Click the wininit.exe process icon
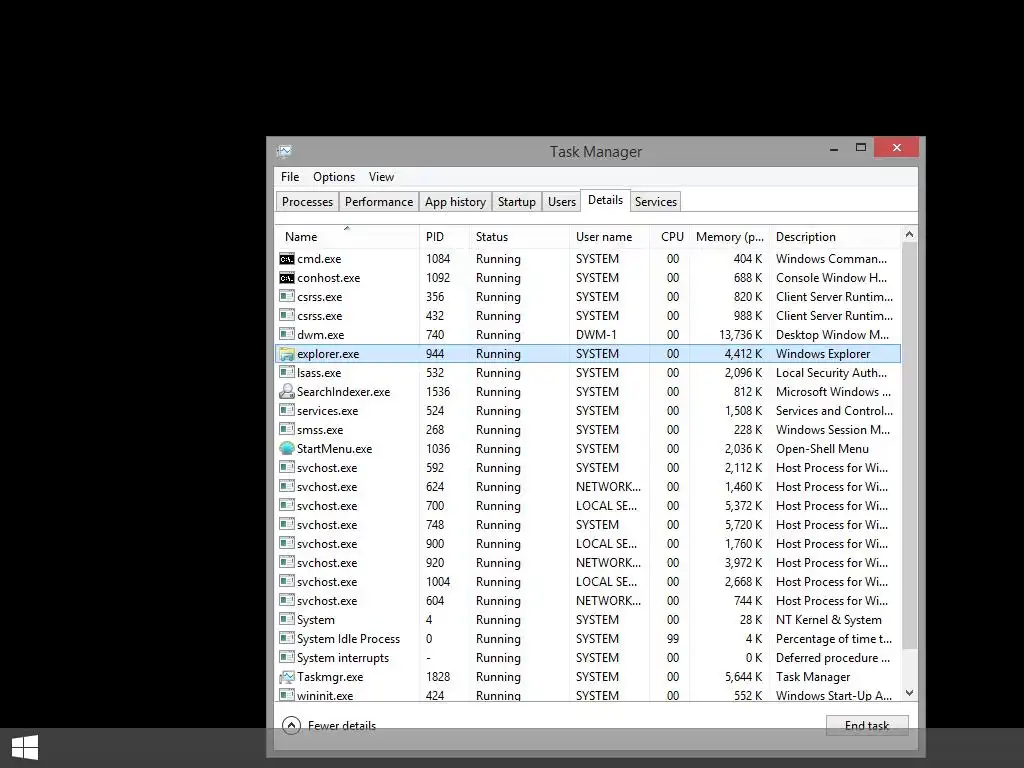 tap(287, 695)
